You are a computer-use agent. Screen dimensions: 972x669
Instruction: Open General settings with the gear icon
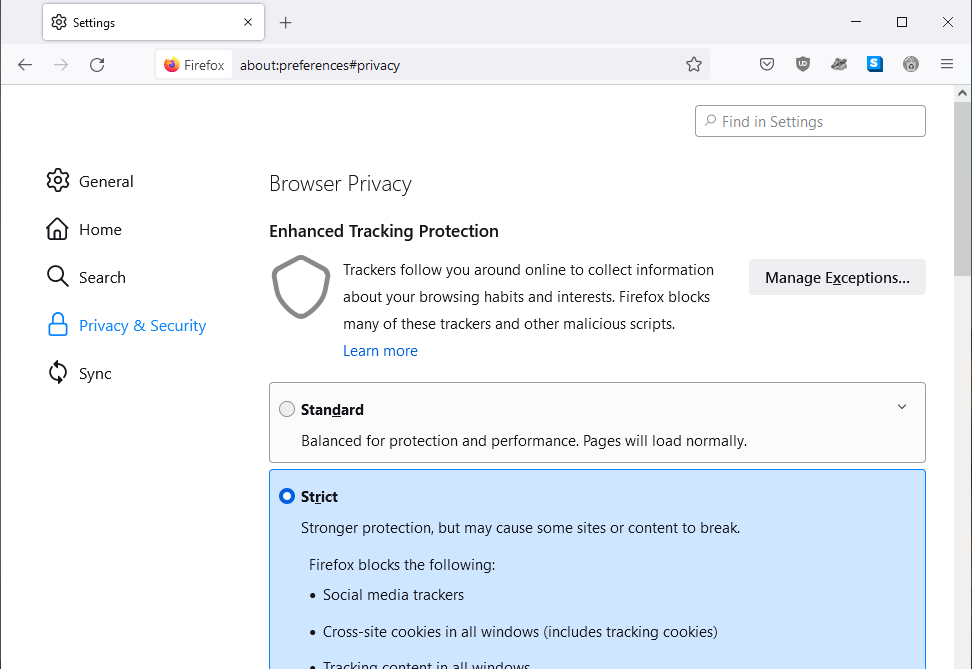[x=58, y=181]
